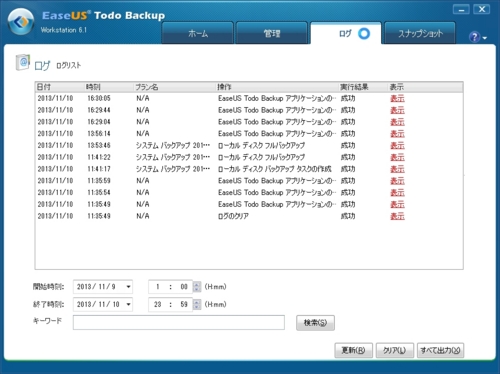Viewport: 500px width, 374px height.
Task: Click the 16:30:05 time cell
Action: coord(99,98)
